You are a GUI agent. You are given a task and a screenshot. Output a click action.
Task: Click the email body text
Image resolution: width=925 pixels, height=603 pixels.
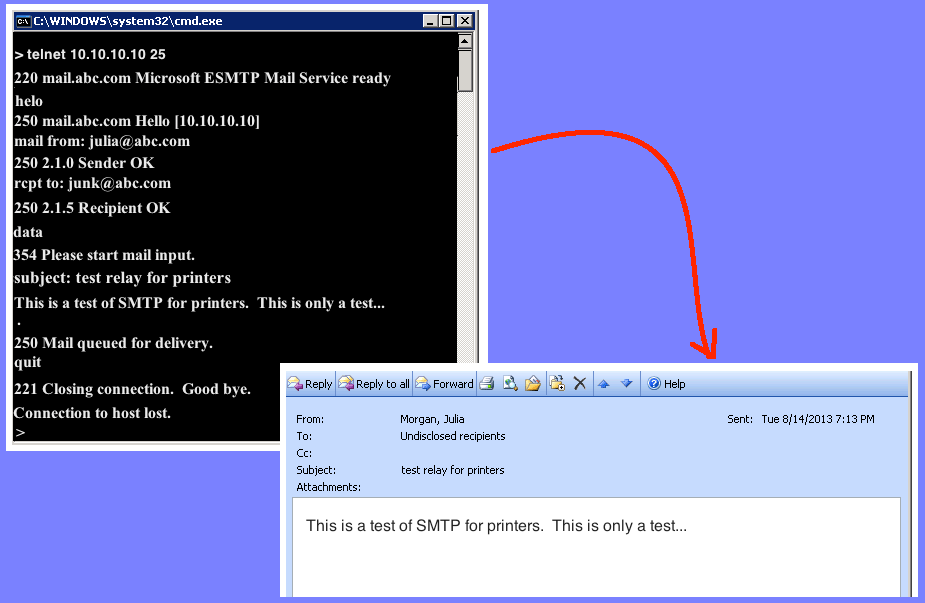[496, 526]
